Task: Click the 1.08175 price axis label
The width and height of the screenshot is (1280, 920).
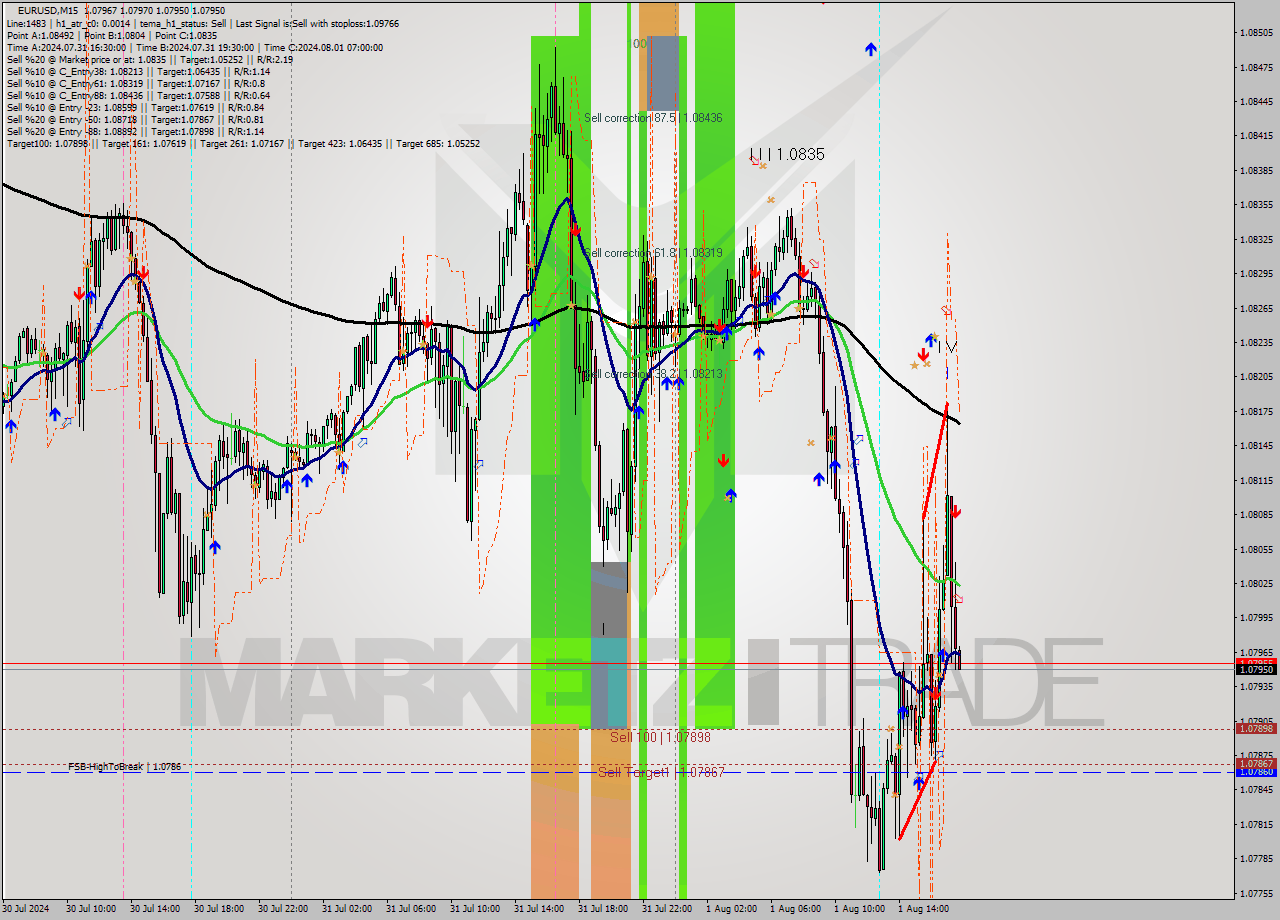Action: pos(1256,412)
